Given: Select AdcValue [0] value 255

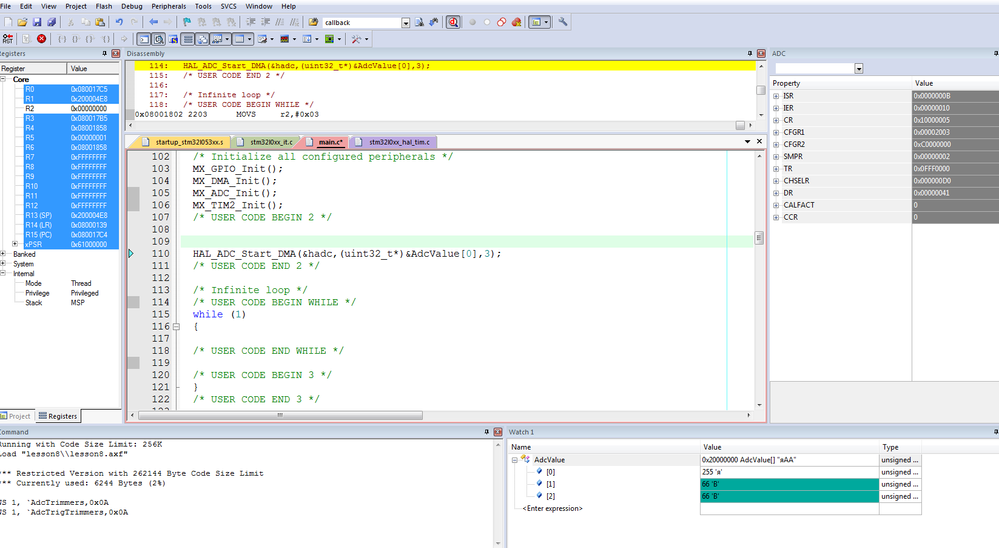Looking at the screenshot, I should point(789,472).
